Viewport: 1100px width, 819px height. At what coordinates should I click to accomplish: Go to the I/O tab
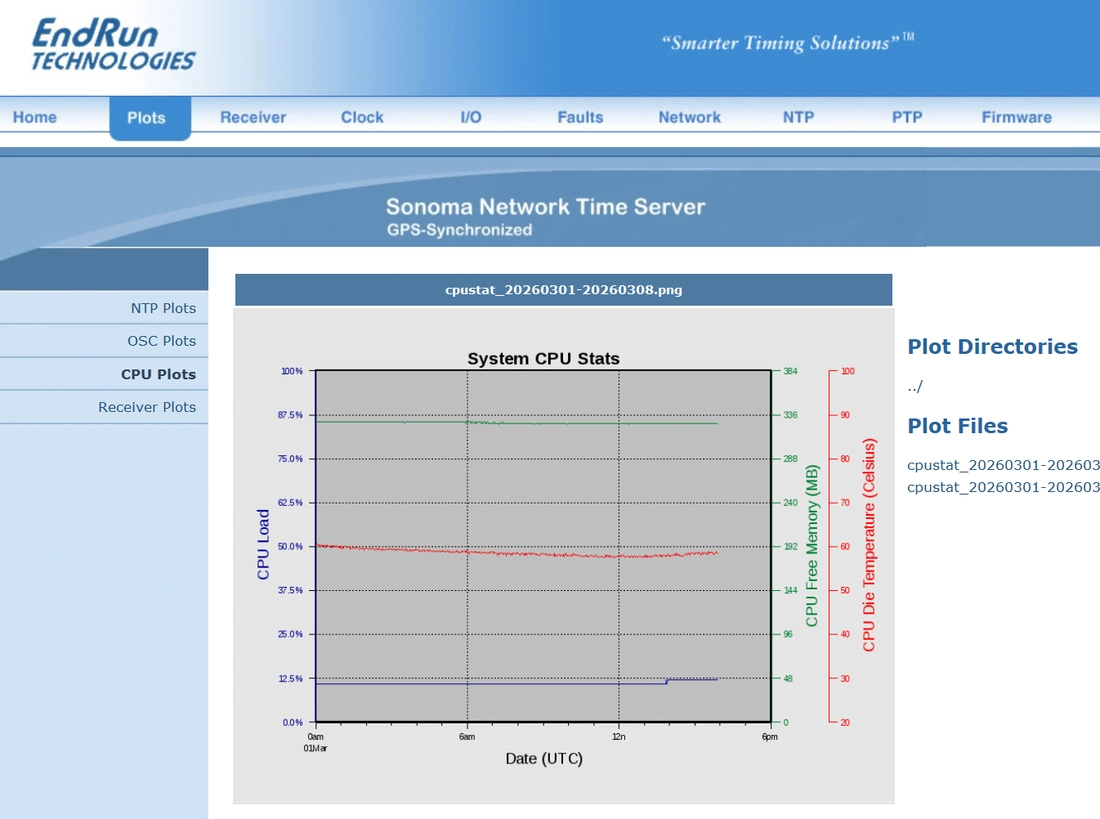click(471, 117)
